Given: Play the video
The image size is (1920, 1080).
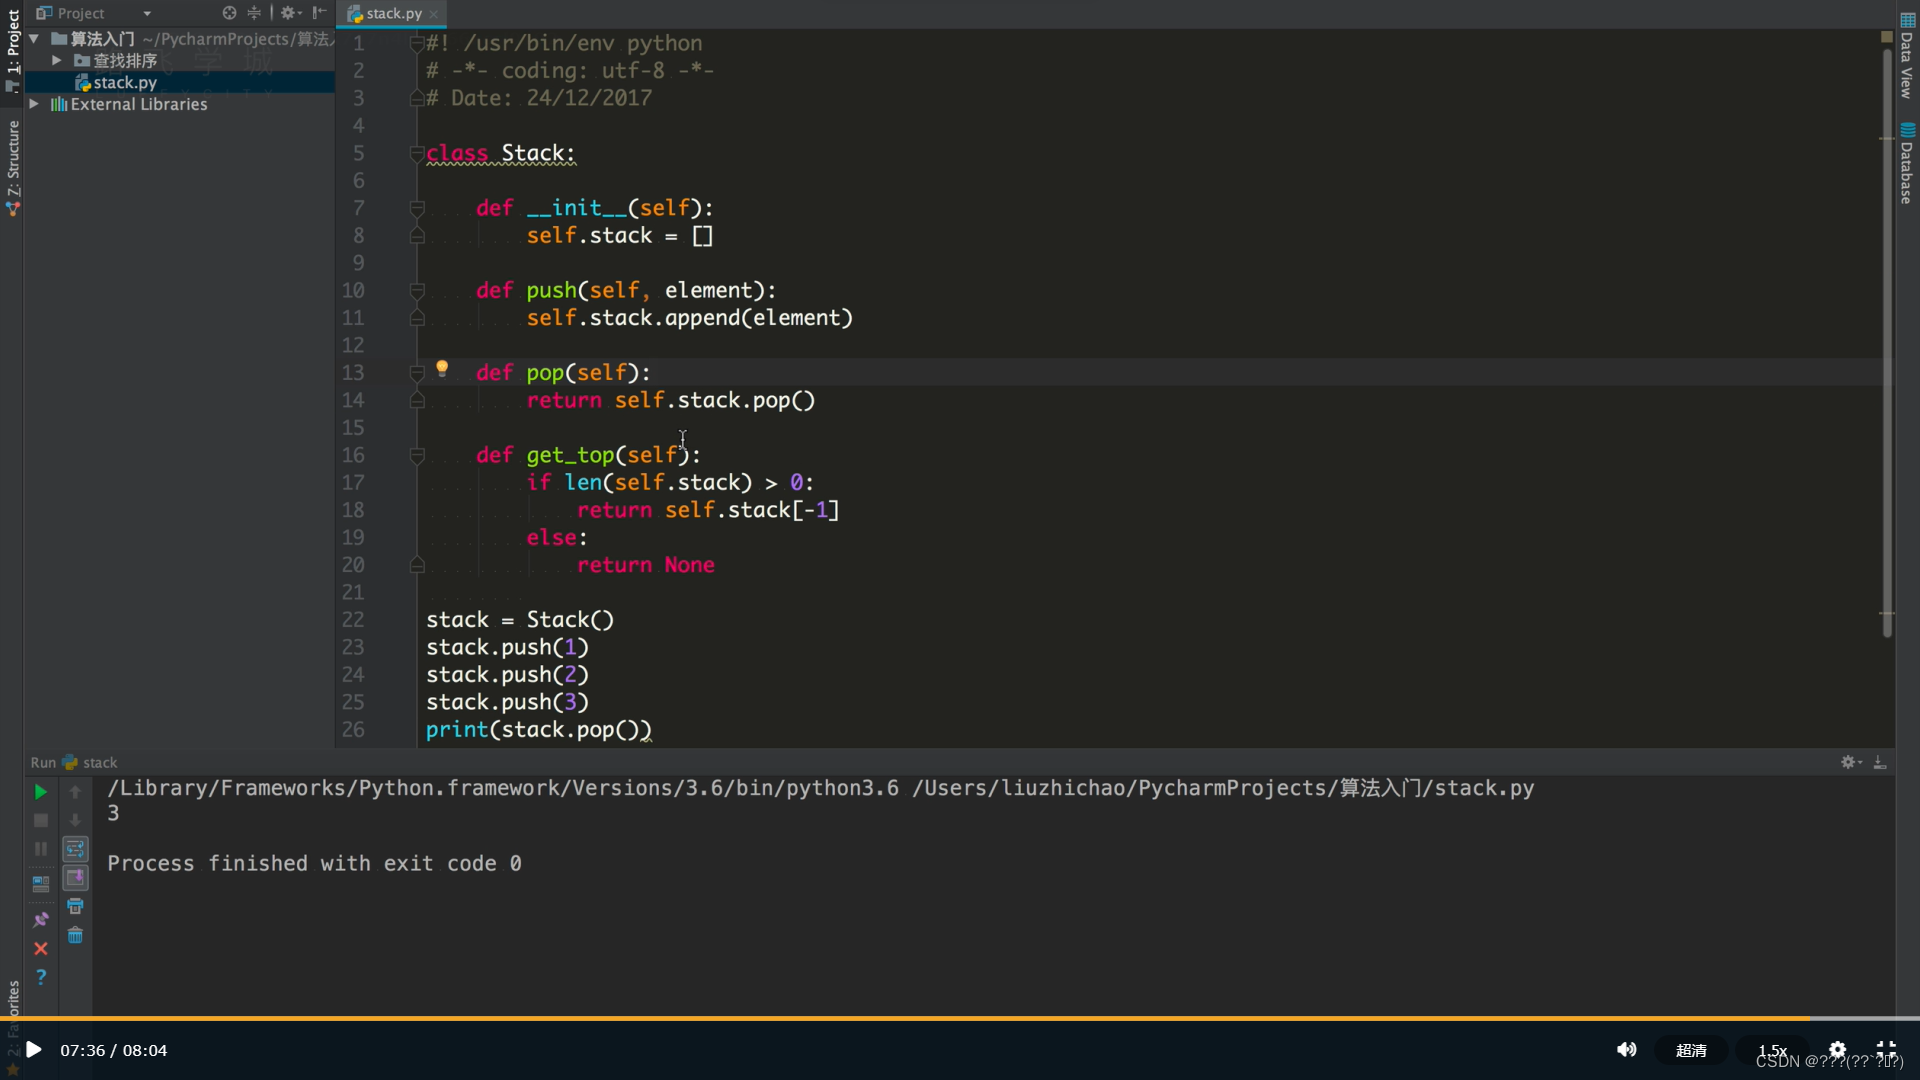Looking at the screenshot, I should (33, 1050).
